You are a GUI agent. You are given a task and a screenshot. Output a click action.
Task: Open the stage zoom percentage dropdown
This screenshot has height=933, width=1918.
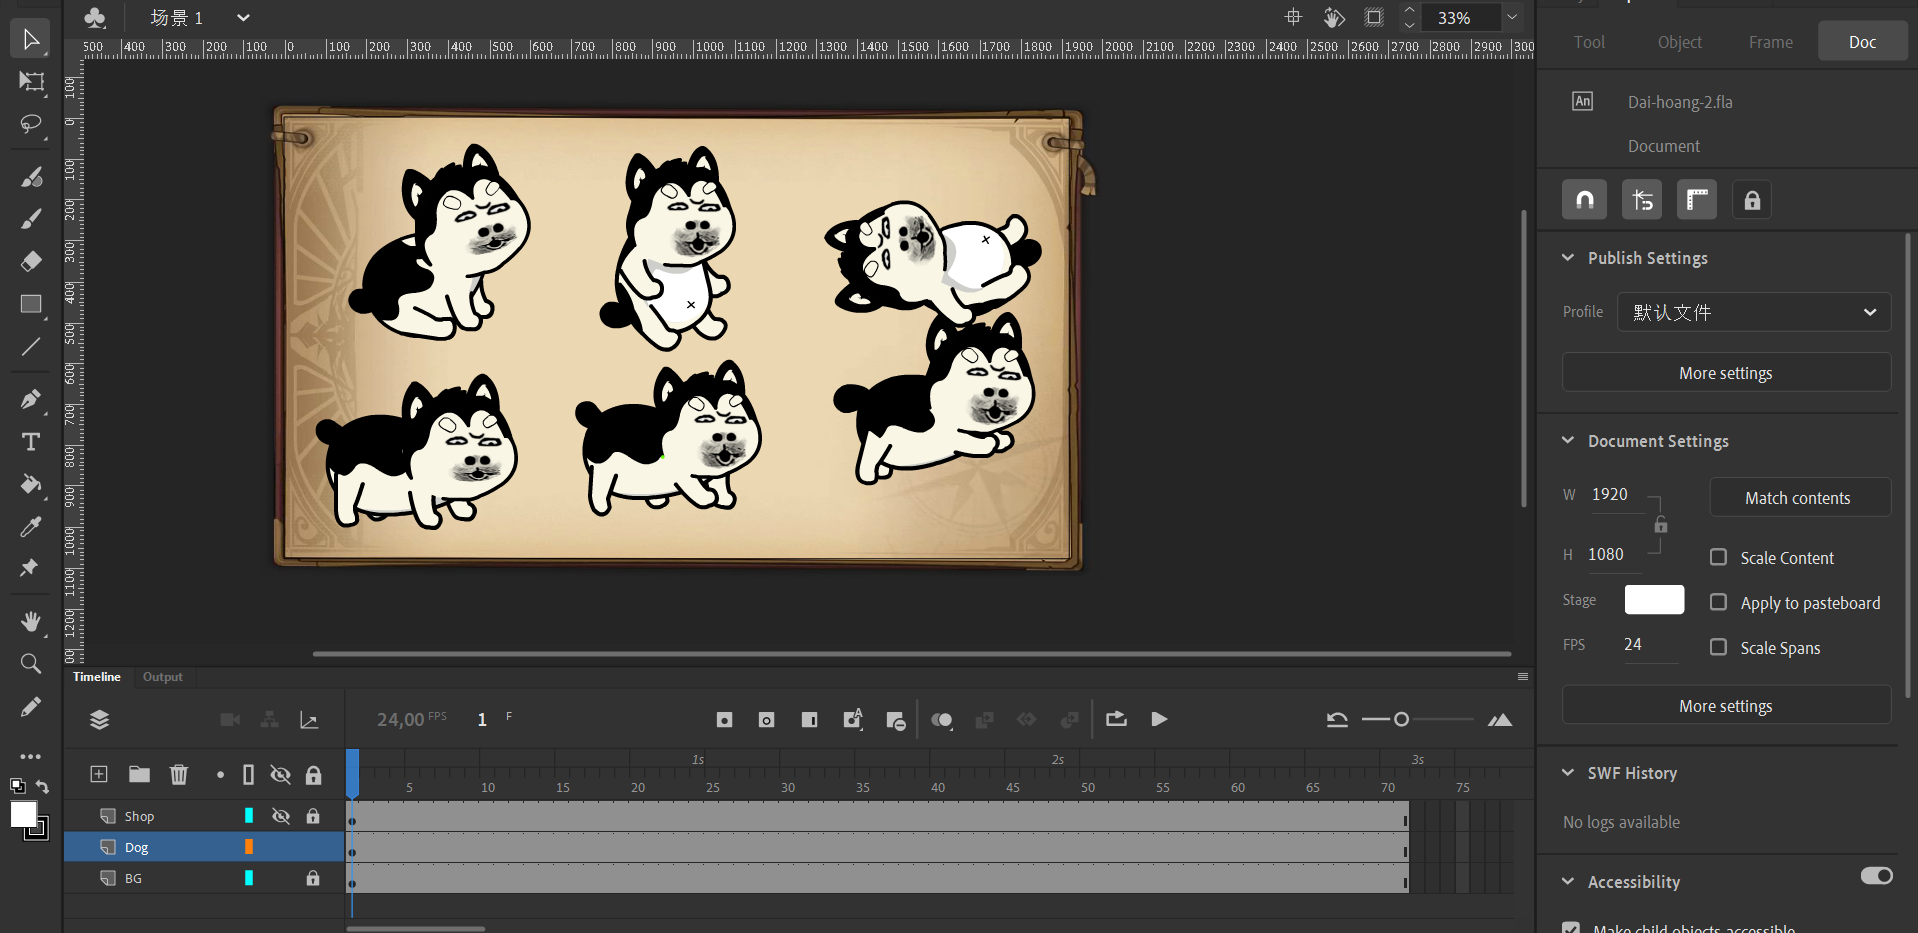(x=1512, y=17)
